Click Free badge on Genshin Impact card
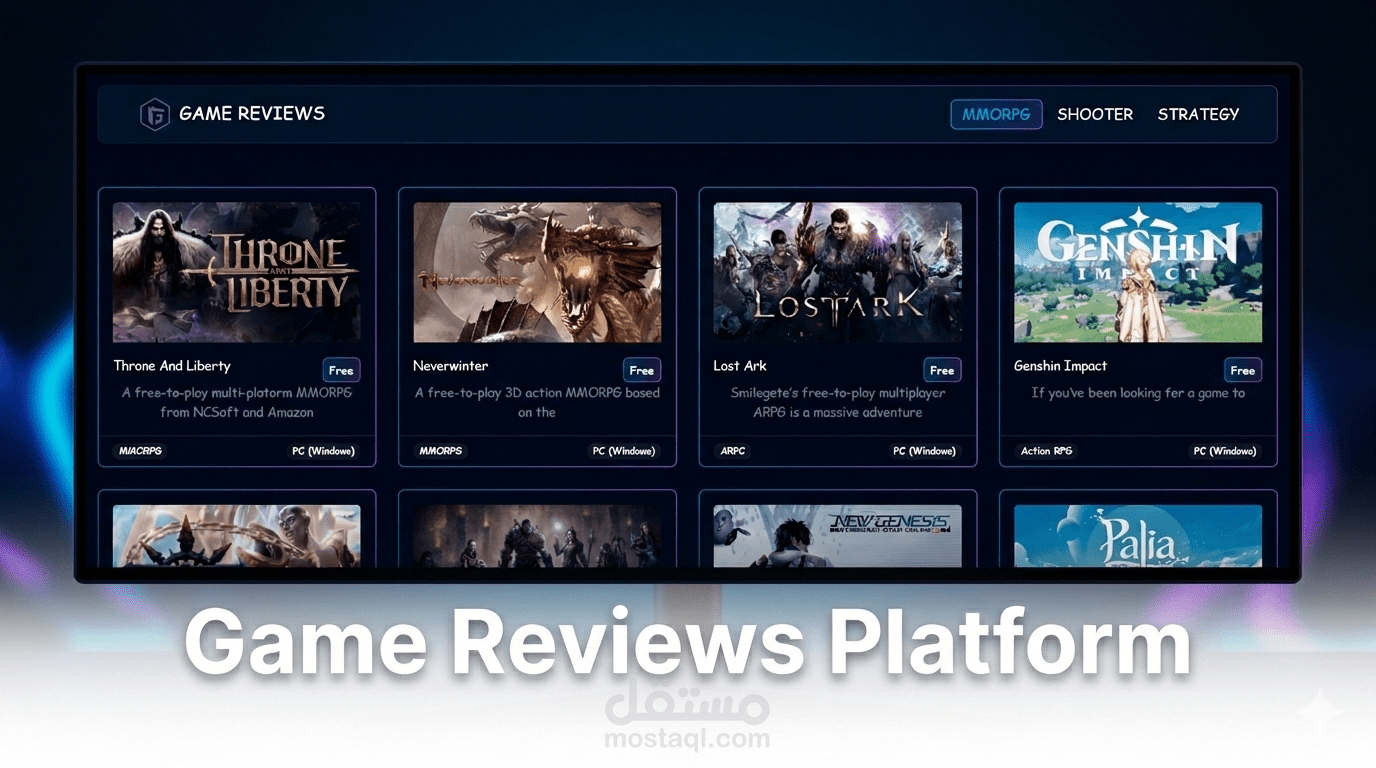The width and height of the screenshot is (1376, 768). (x=1243, y=370)
